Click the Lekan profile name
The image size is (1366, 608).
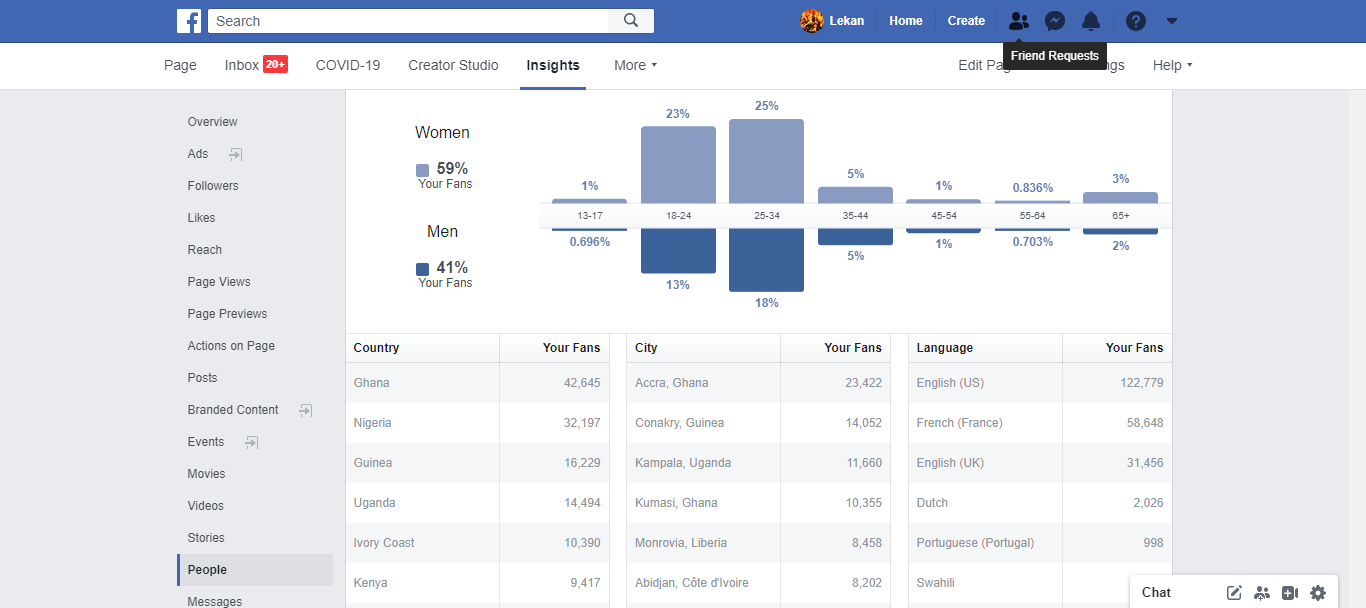click(x=847, y=21)
